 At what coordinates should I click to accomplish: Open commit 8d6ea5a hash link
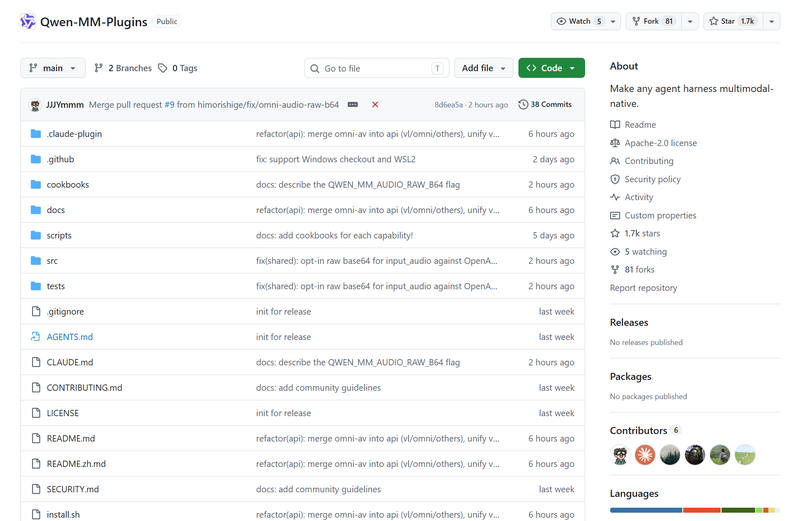[448, 105]
